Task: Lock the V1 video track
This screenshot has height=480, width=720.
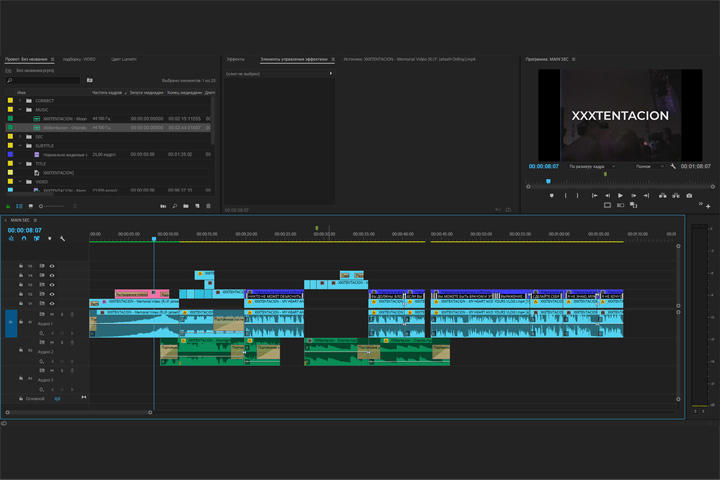Action: click(x=21, y=304)
